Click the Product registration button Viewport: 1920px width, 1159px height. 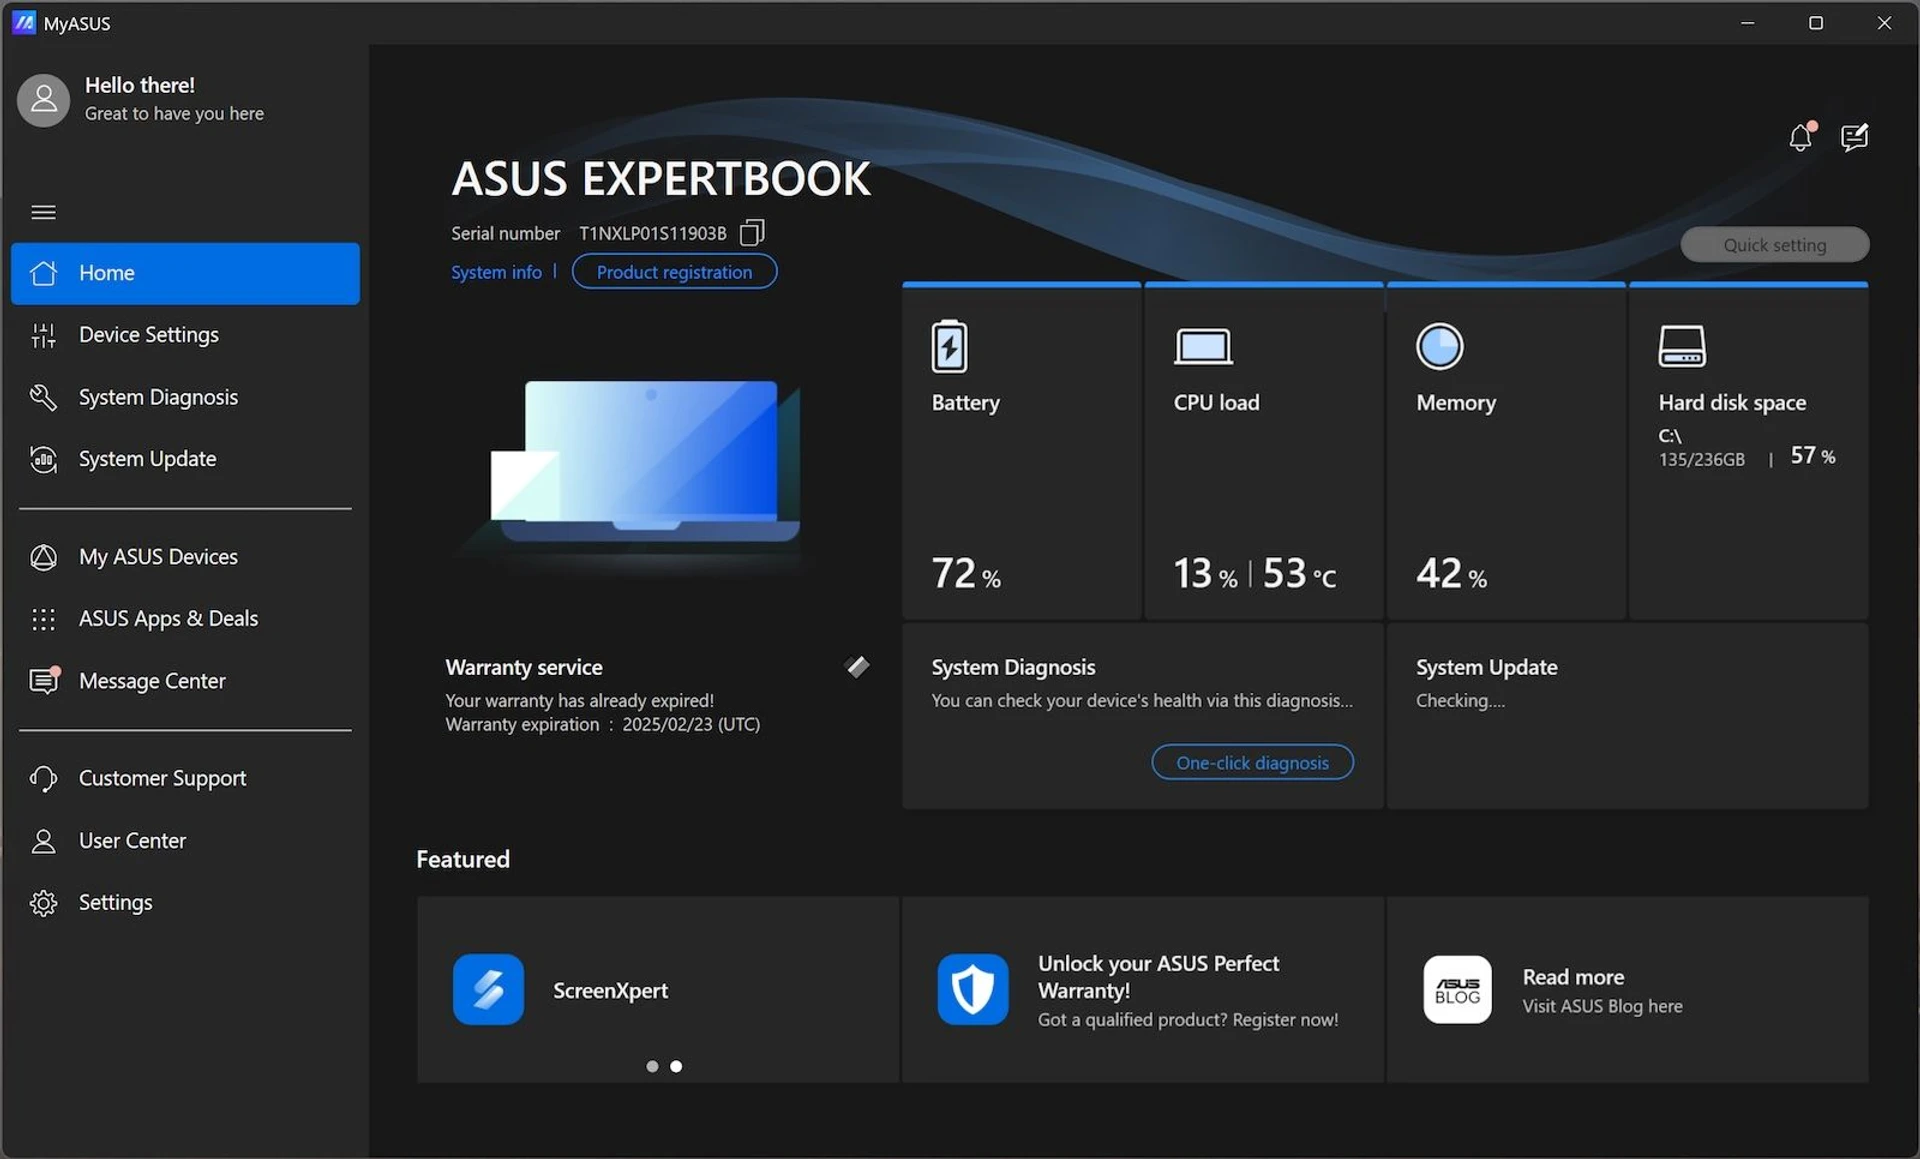[x=674, y=272]
